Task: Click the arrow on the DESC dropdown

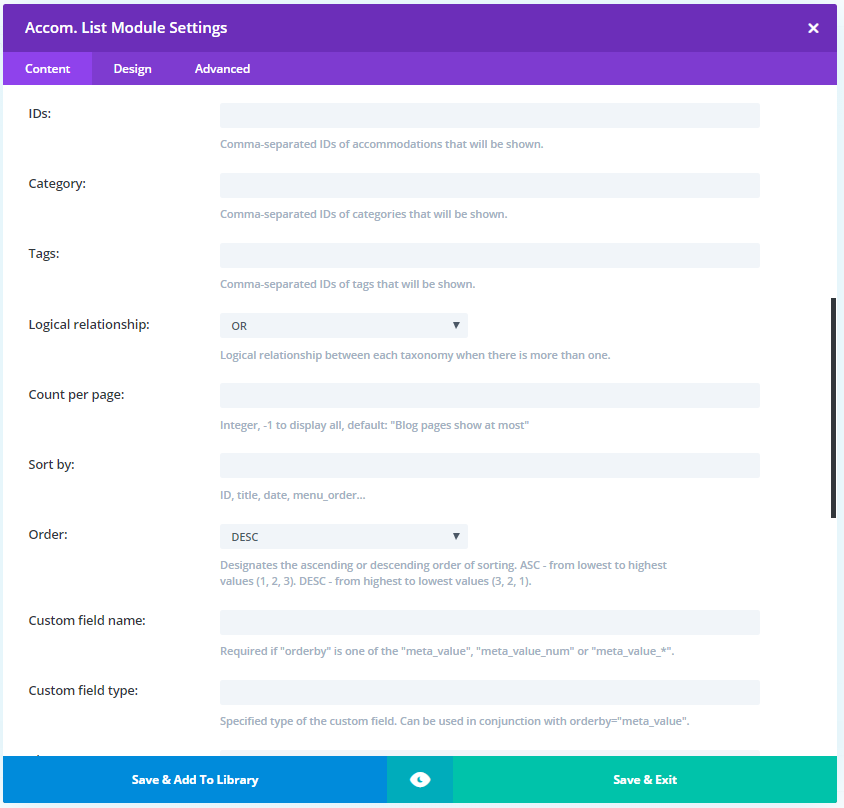Action: point(456,537)
